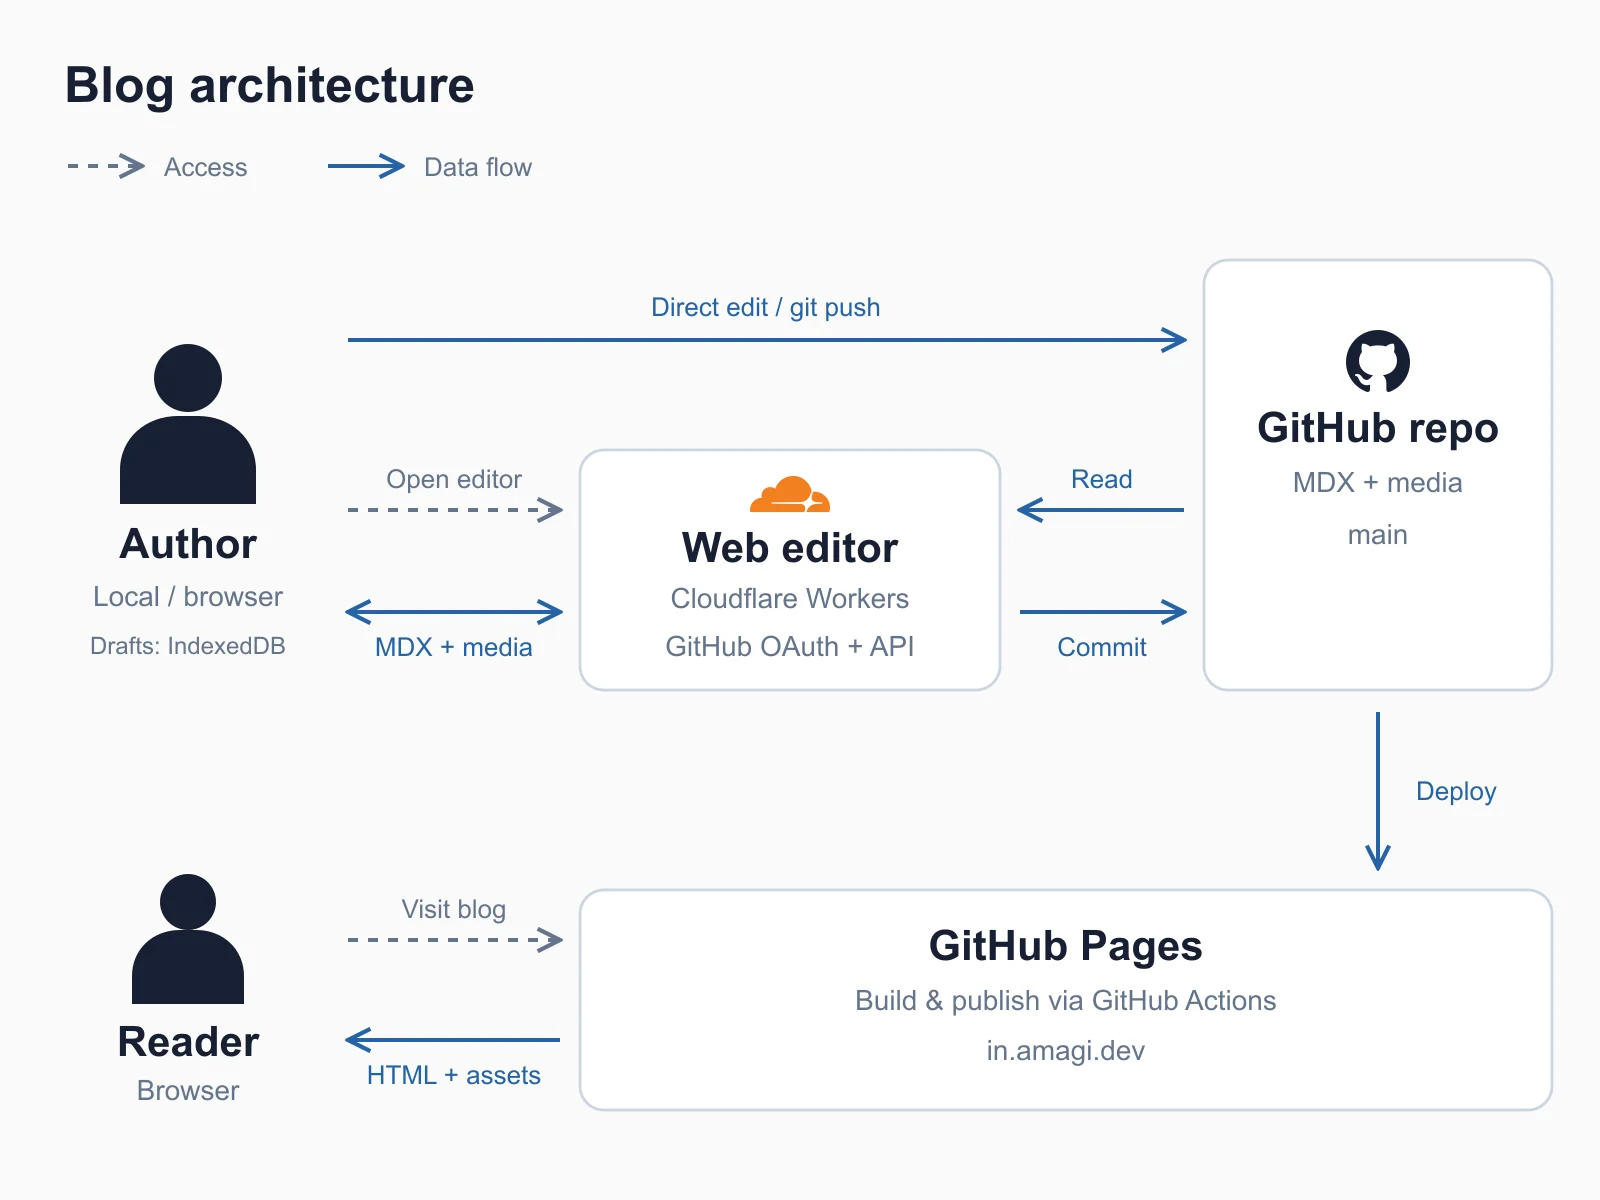
Task: Select the Author person silhouette icon
Action: coord(188,424)
